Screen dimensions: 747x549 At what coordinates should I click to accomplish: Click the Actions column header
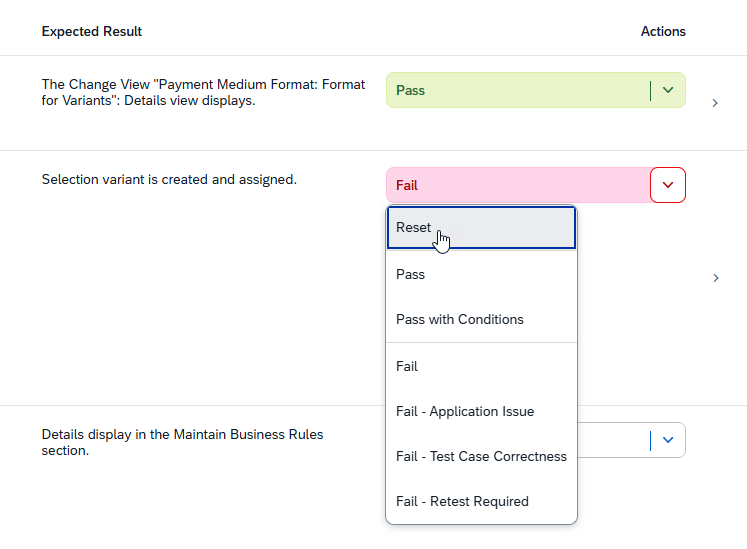[x=663, y=32]
